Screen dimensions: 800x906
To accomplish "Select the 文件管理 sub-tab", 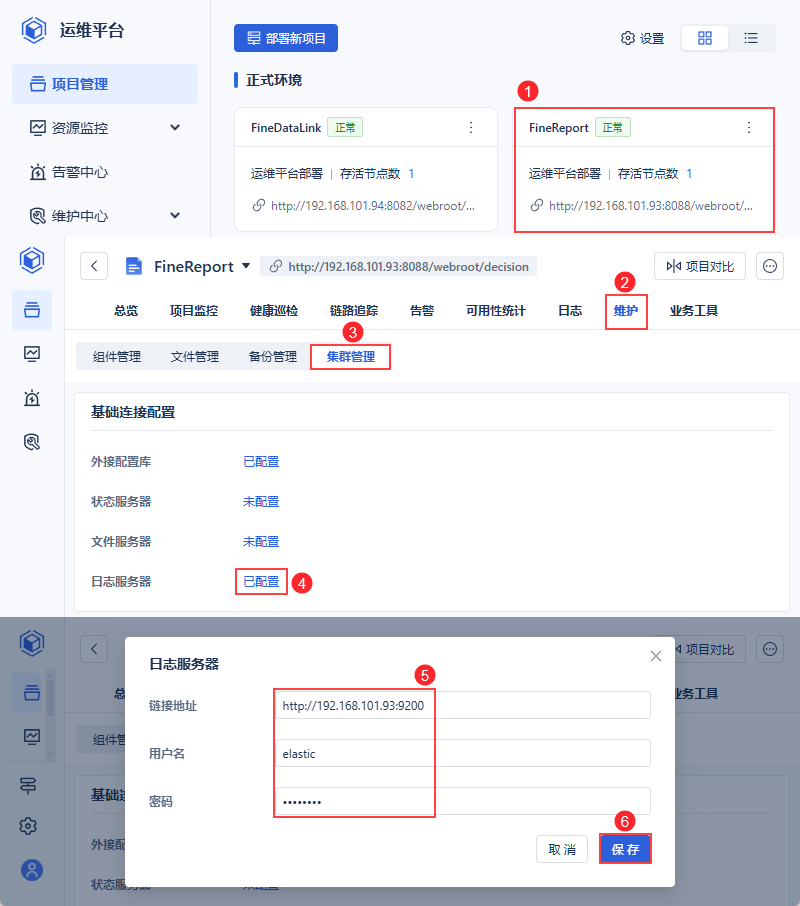I will [x=195, y=357].
